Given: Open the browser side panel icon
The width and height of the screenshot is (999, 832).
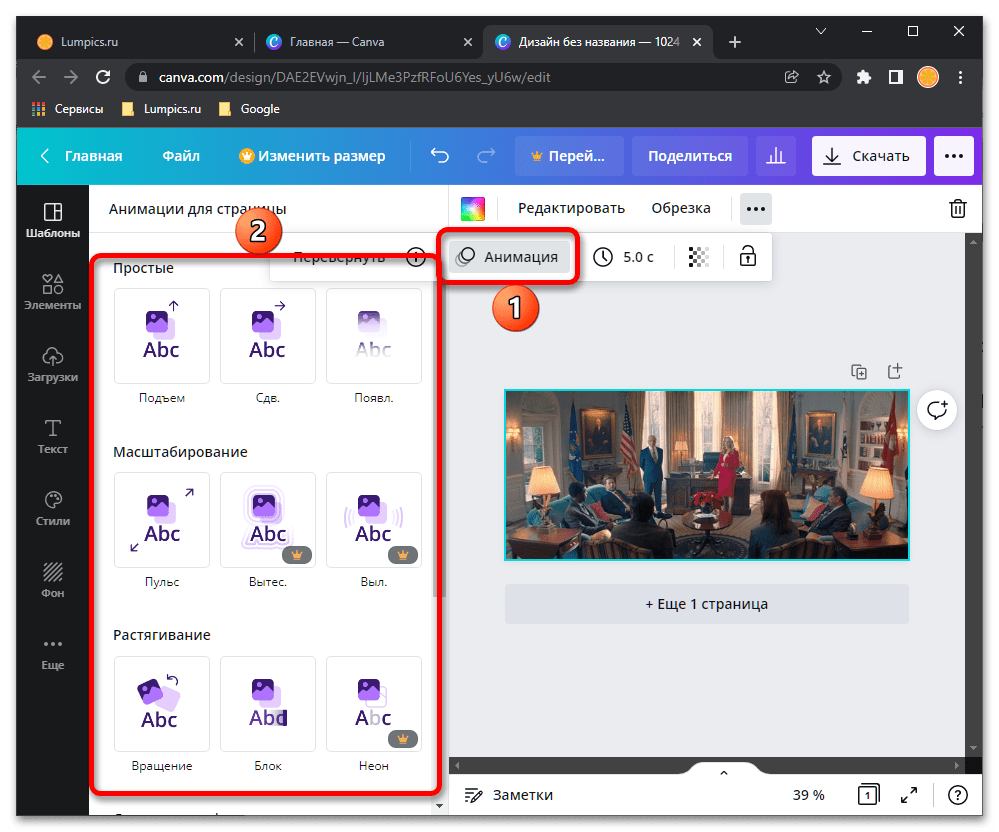Looking at the screenshot, I should coord(896,77).
